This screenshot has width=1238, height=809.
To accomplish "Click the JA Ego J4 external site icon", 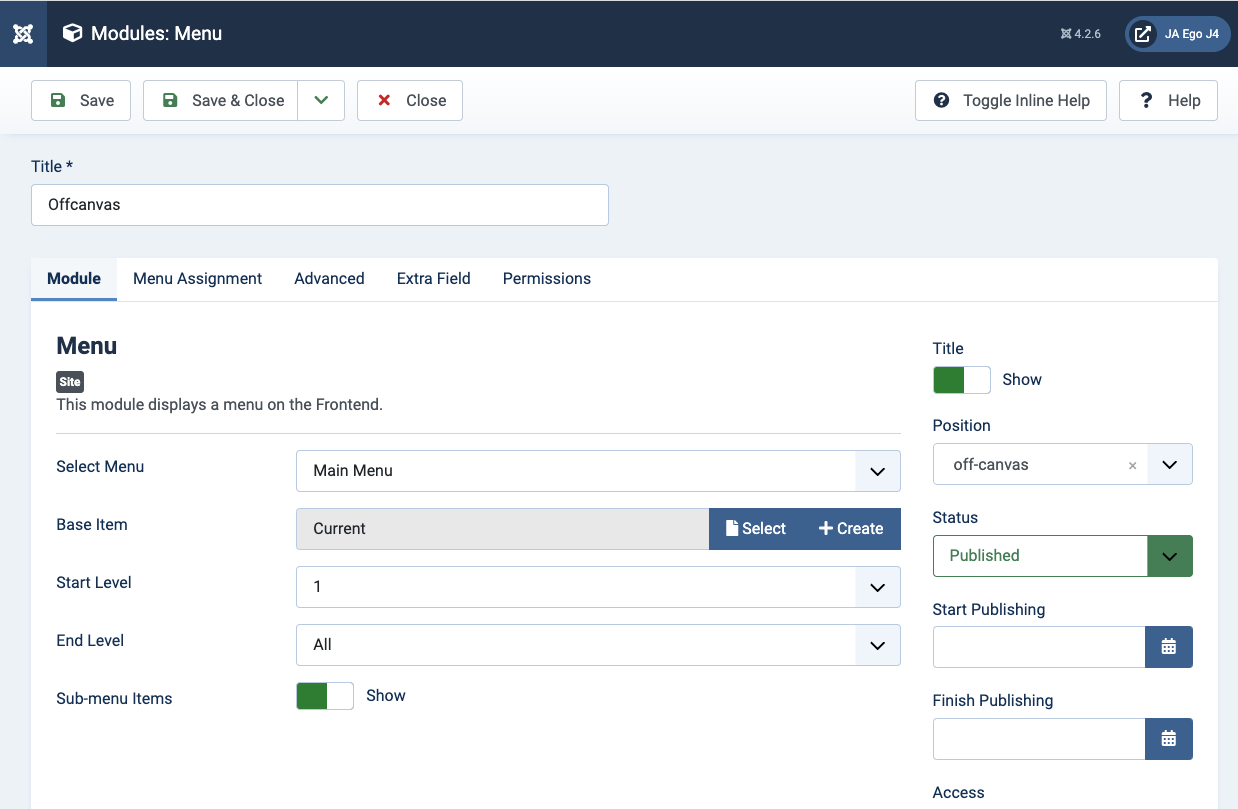I will (x=1142, y=33).
